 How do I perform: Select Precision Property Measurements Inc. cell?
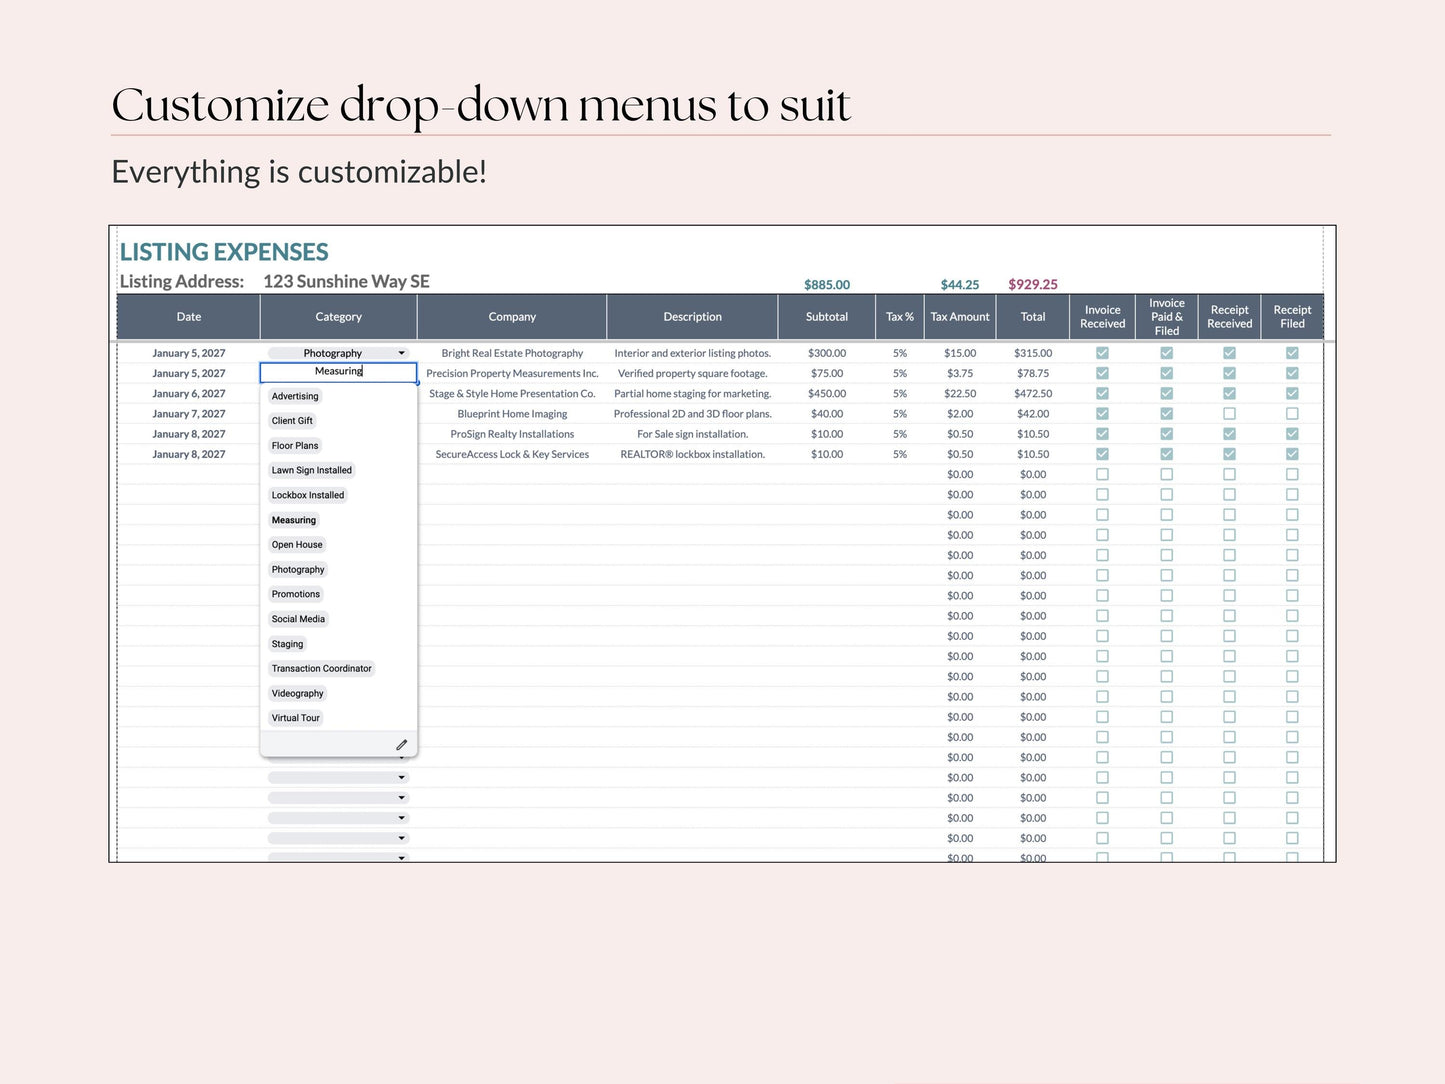pos(512,373)
